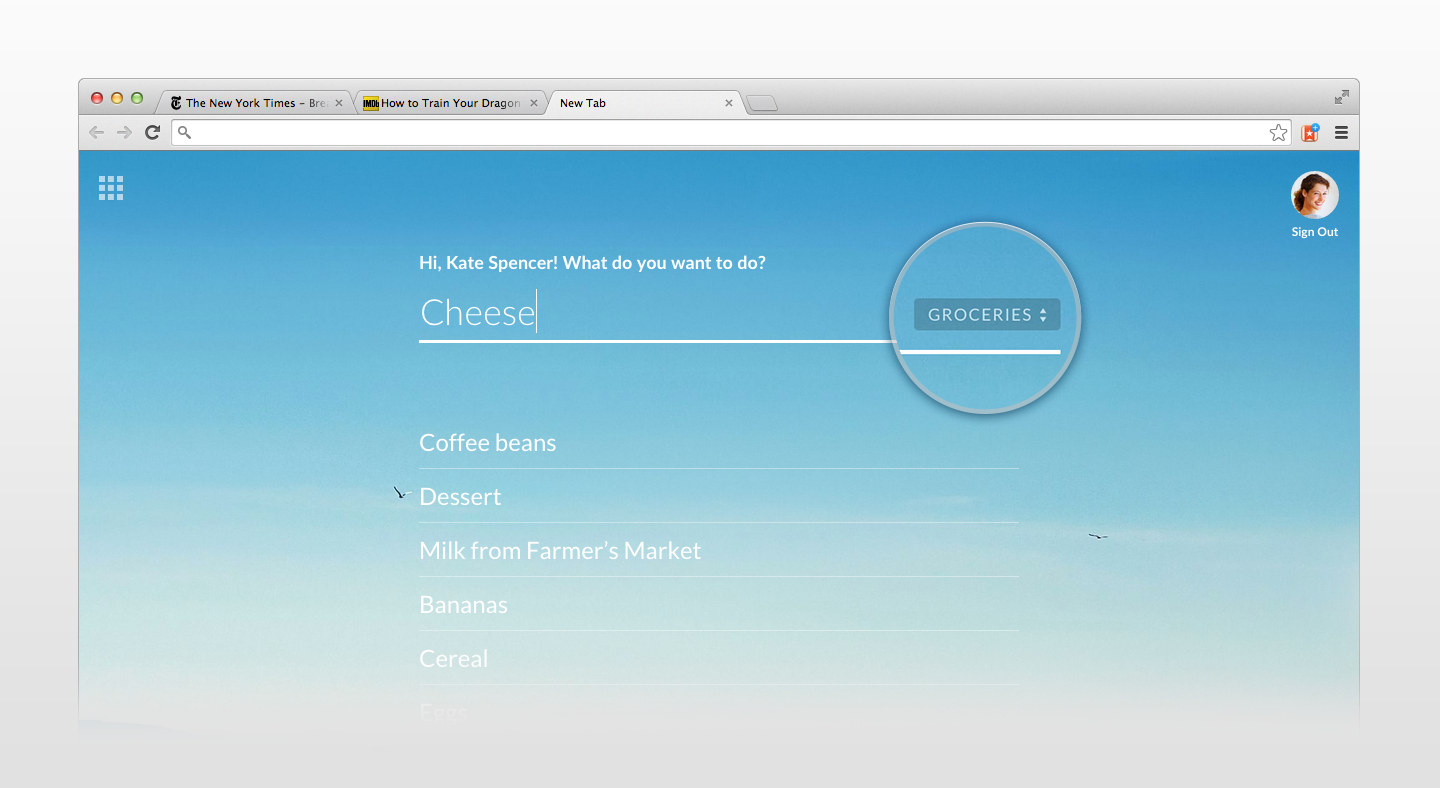
Task: Click the IMDb favicon on second tab
Action: pyautogui.click(x=371, y=103)
